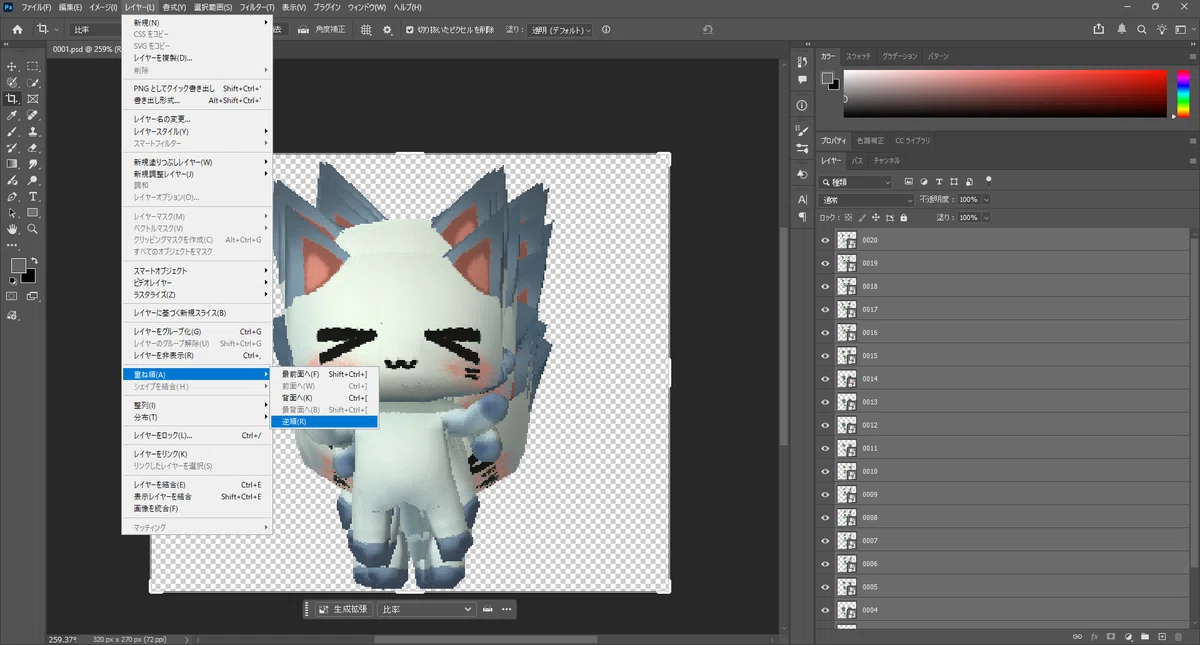Open the Color panel options menu

[x=1192, y=56]
